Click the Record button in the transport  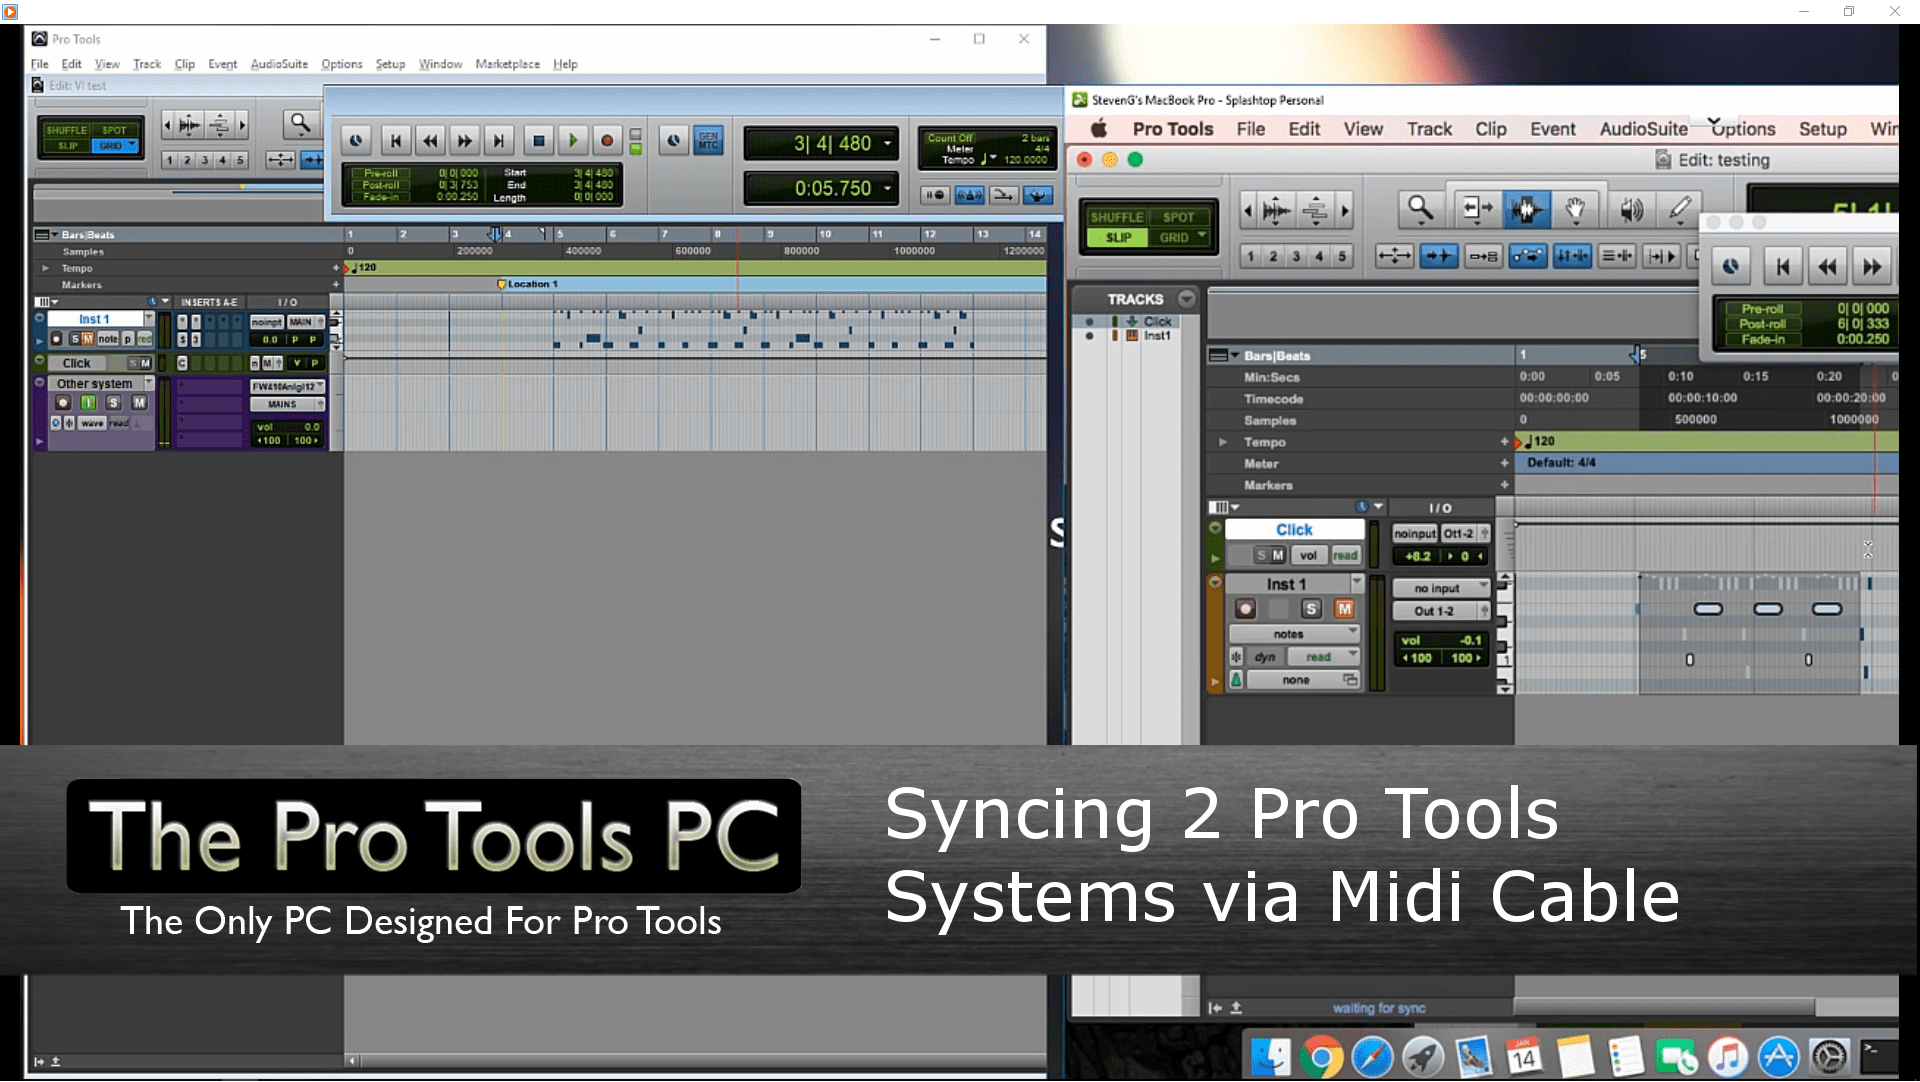coord(606,141)
